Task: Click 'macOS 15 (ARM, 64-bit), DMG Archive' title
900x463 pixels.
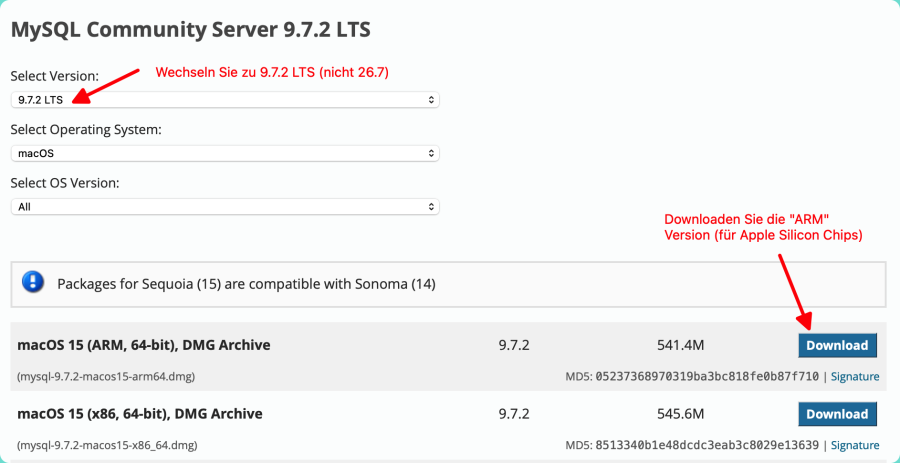Action: 144,345
